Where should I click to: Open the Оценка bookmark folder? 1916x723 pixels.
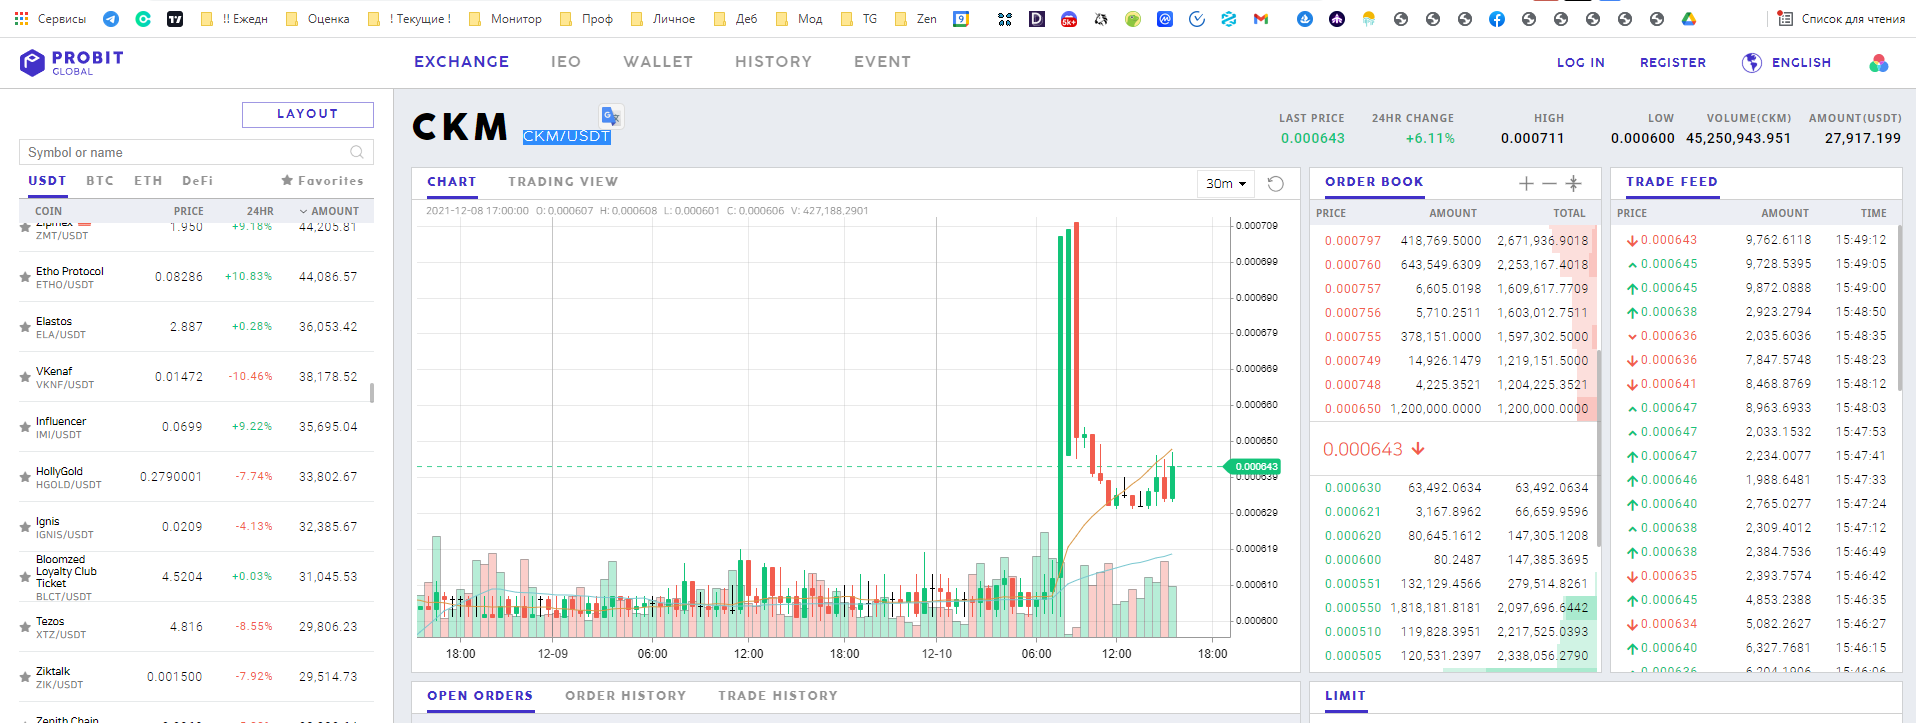point(318,19)
